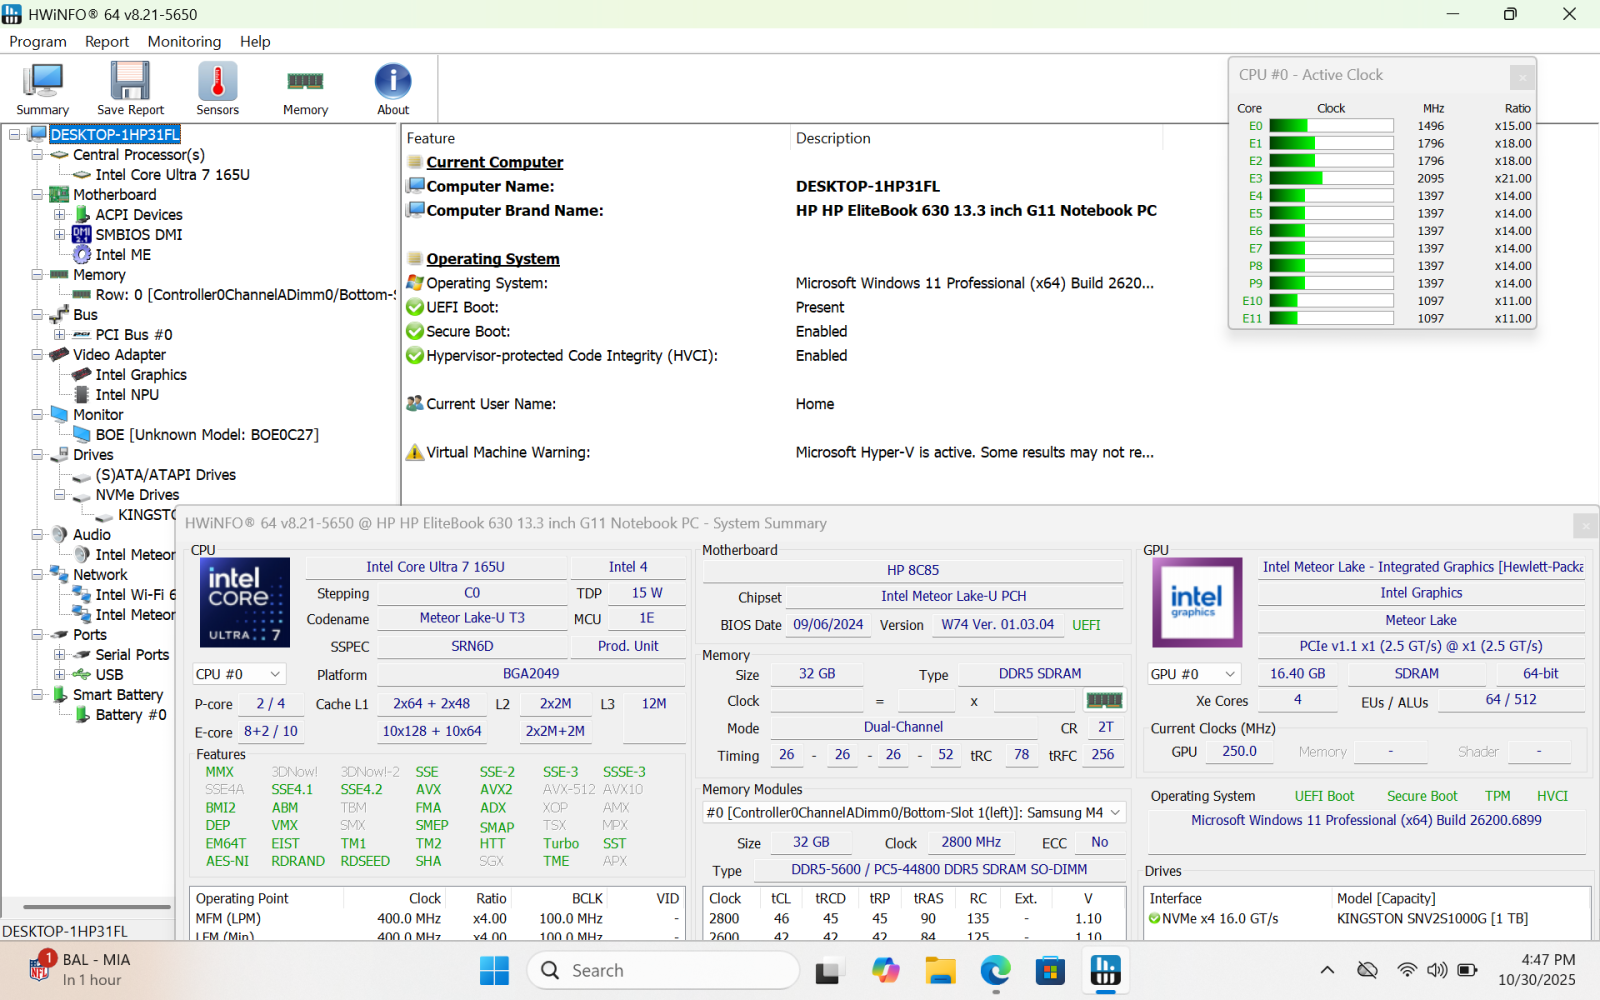Open the Monitoring menu
This screenshot has height=1000, width=1600.
[x=184, y=41]
